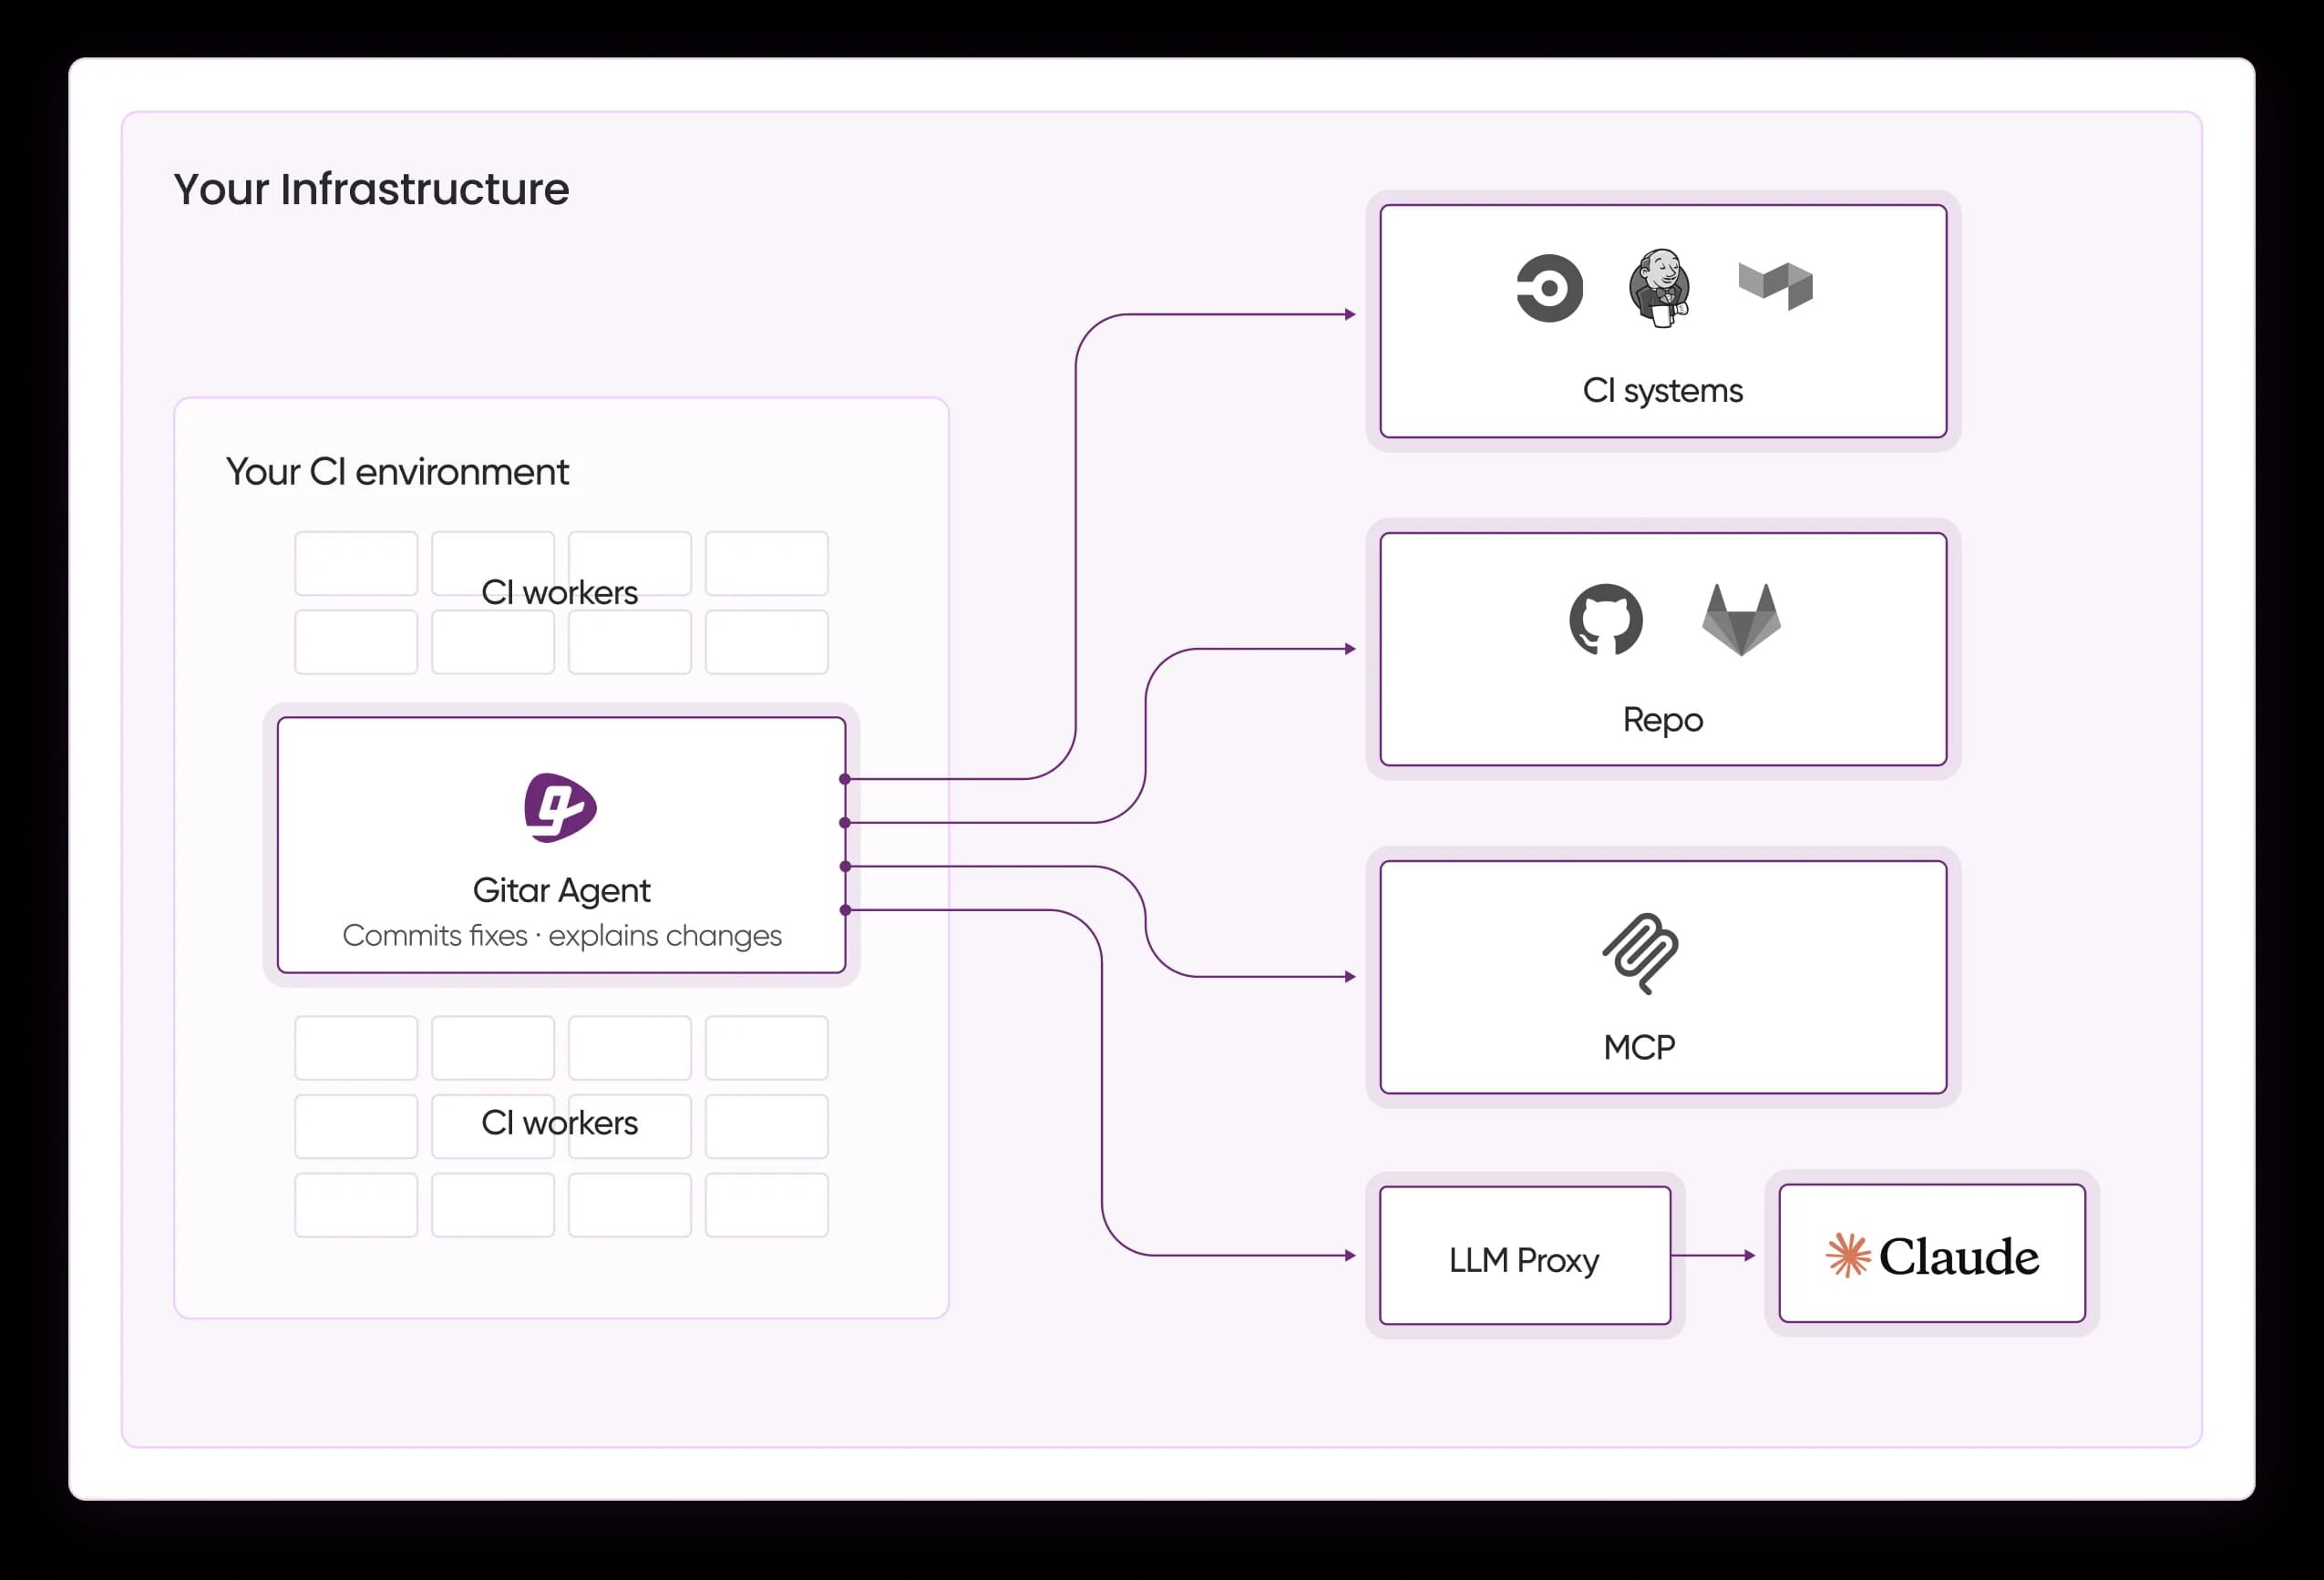
Task: Click the Gitar Agent card
Action: point(560,843)
